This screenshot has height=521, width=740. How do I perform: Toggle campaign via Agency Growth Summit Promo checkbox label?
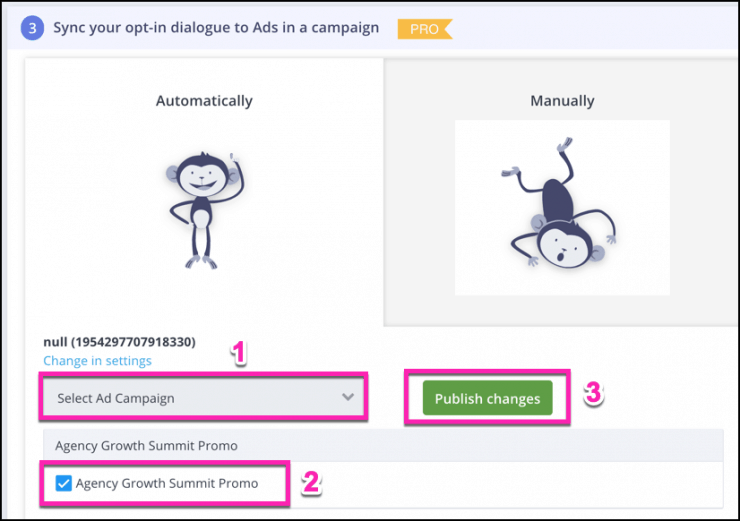click(x=167, y=483)
